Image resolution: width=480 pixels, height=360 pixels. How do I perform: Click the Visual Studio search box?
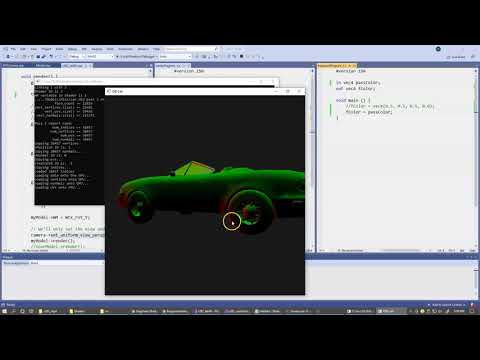[192, 49]
